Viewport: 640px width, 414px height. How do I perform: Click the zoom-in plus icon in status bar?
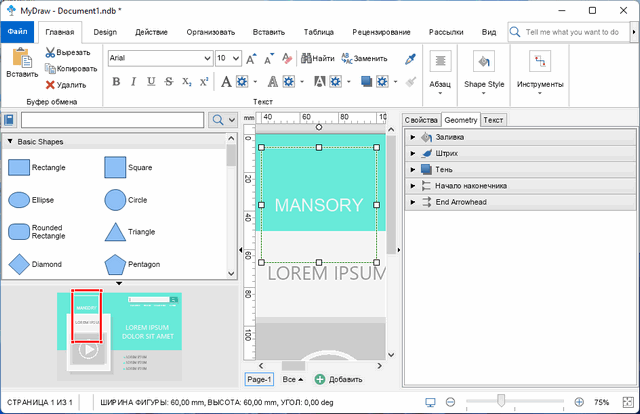click(x=578, y=402)
